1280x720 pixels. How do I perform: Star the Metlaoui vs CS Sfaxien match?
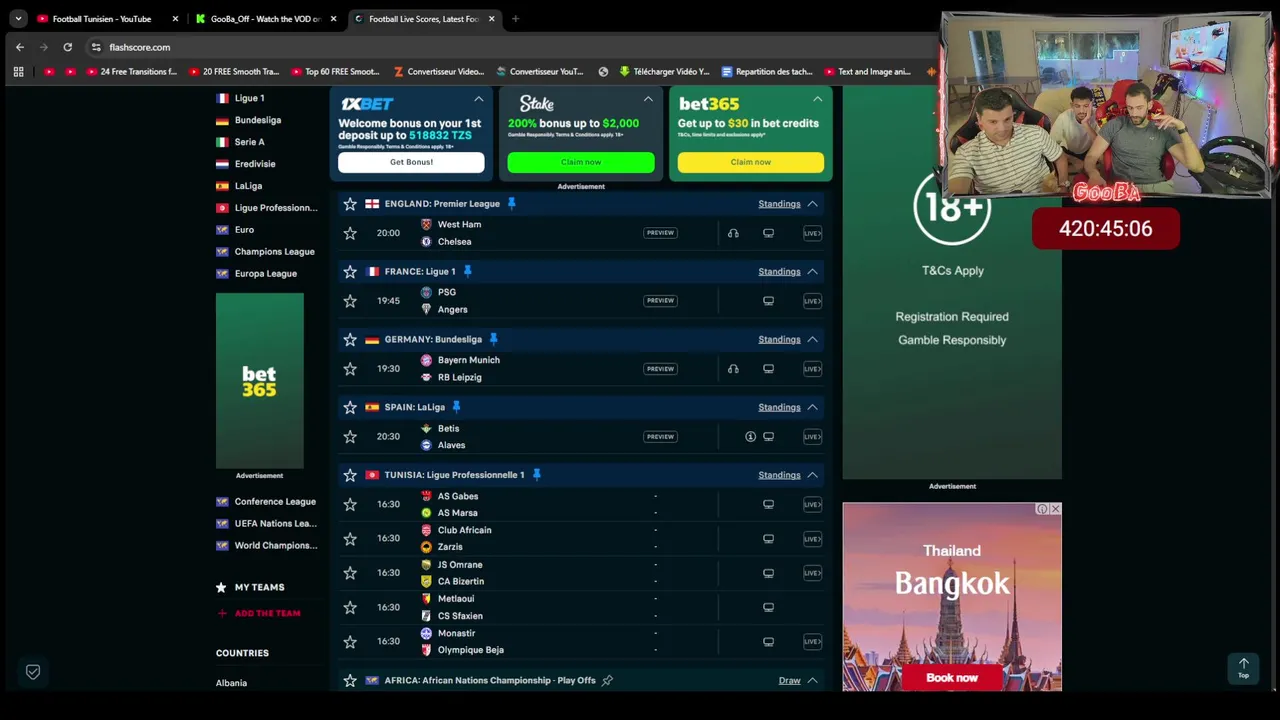[x=350, y=607]
